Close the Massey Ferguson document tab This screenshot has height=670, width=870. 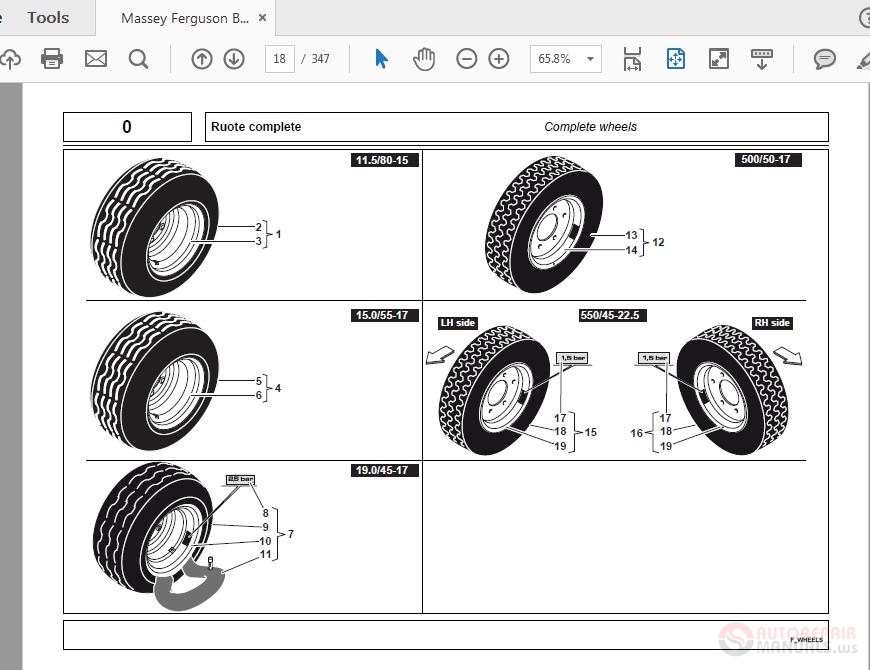click(x=263, y=18)
